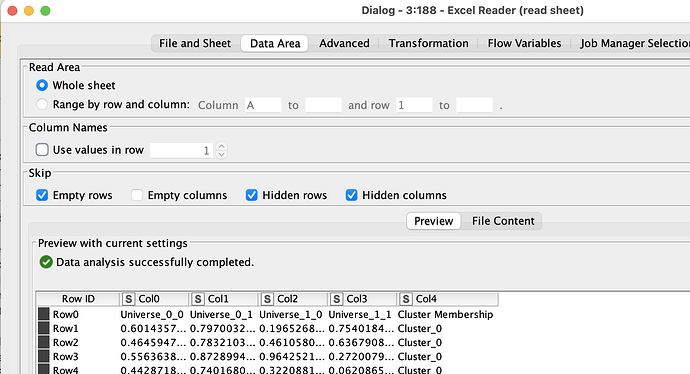Viewport: 690px width, 374px height.
Task: Select the Row0 color marker square
Action: click(x=44, y=314)
